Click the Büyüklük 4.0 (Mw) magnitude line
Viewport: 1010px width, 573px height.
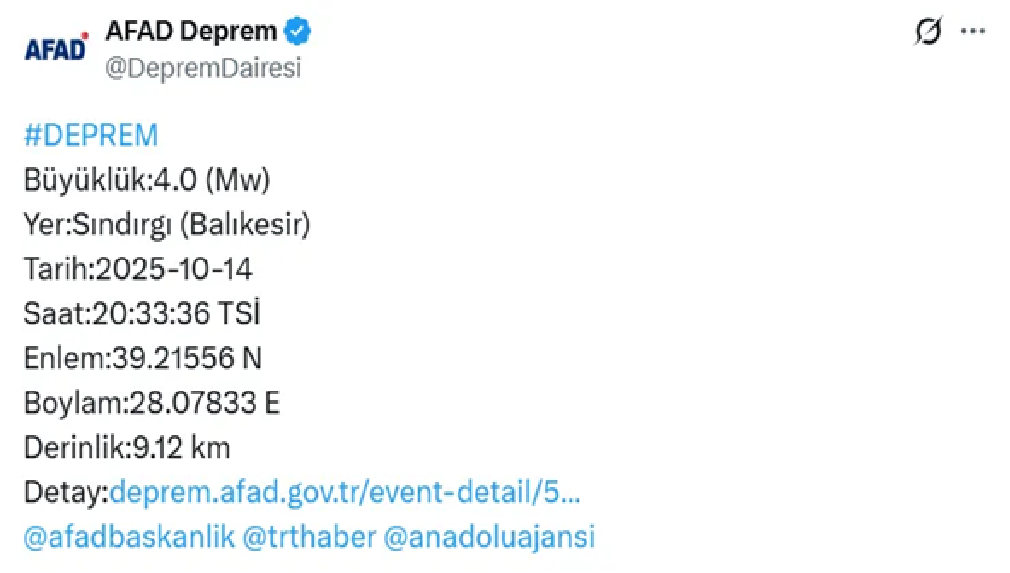[x=147, y=180]
